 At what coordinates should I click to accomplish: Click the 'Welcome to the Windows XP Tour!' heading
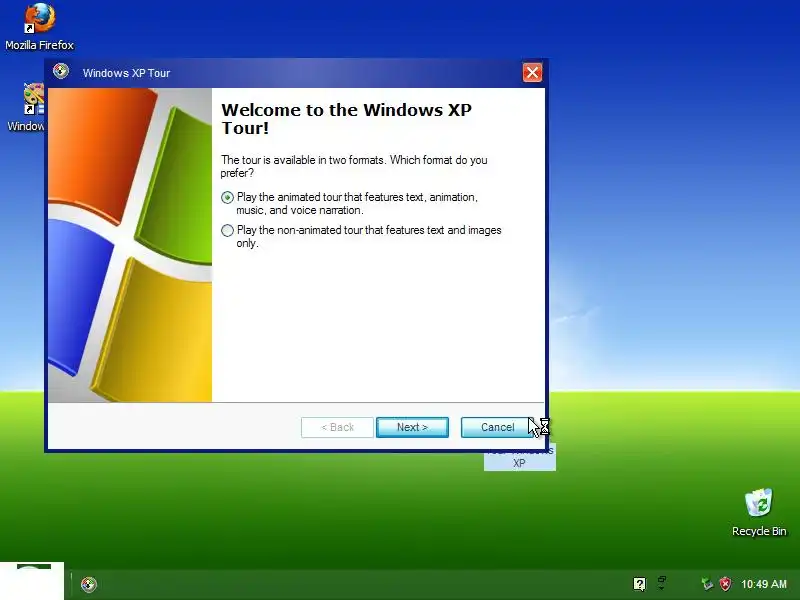[346, 119]
